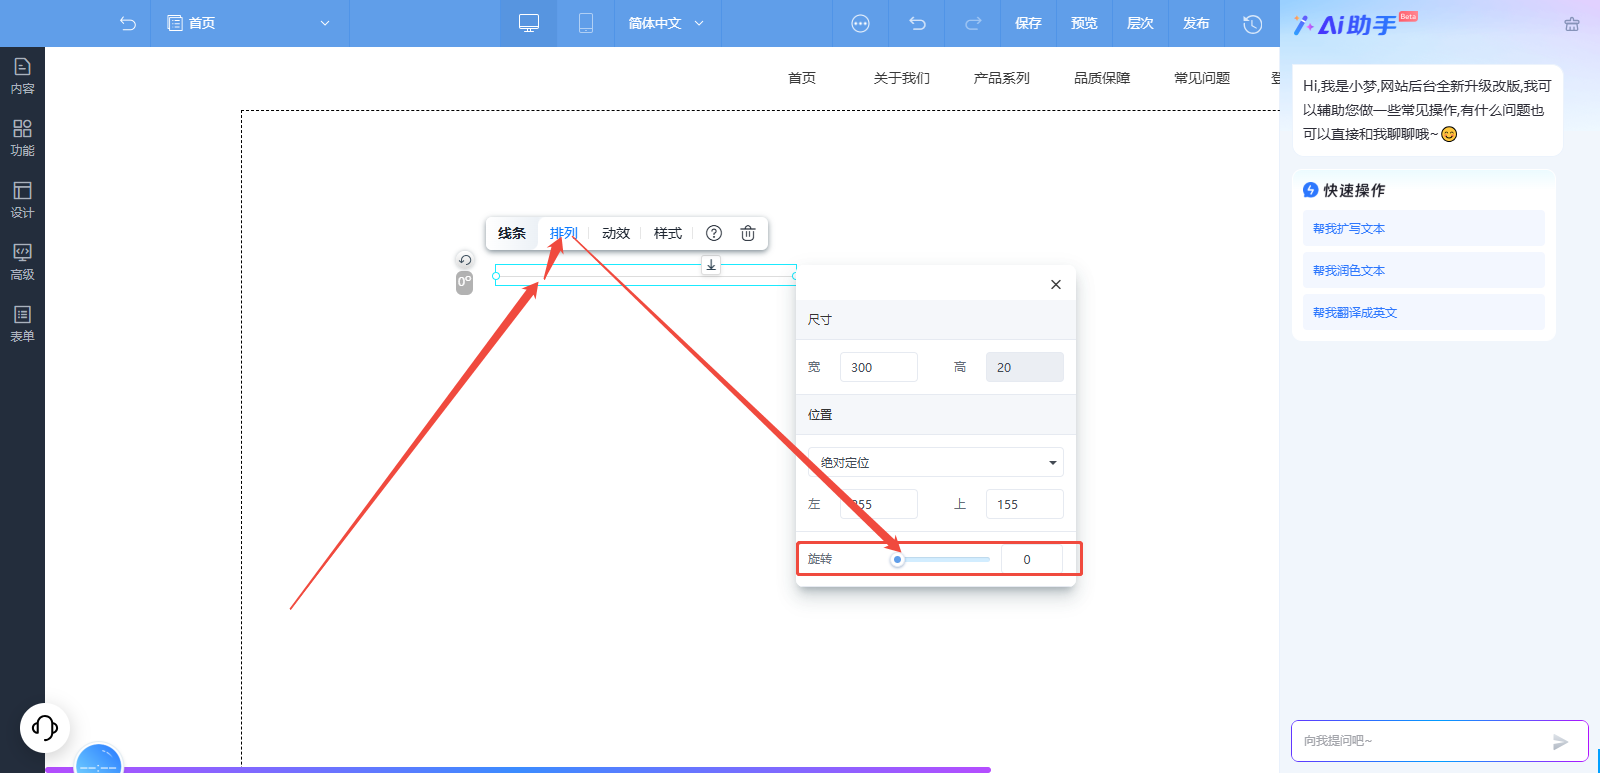Delete the line component with trash icon

click(748, 233)
